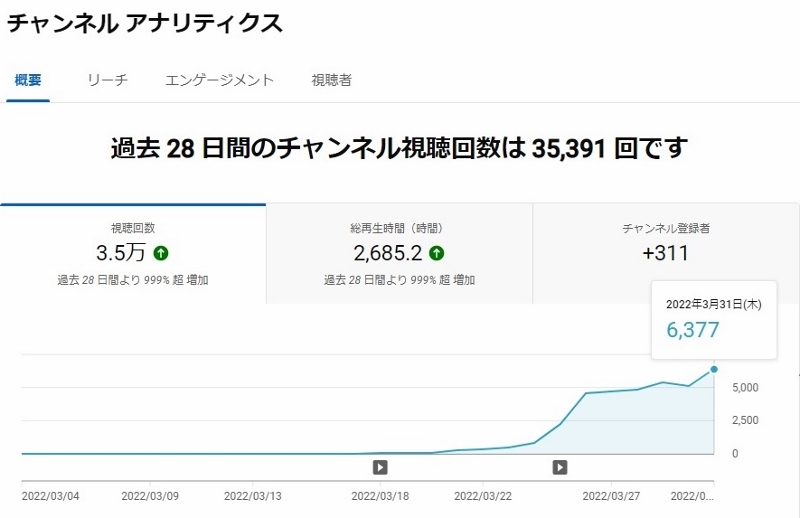This screenshot has width=800, height=518.
Task: Go to the 視聴者 tab
Action: pyautogui.click(x=332, y=80)
